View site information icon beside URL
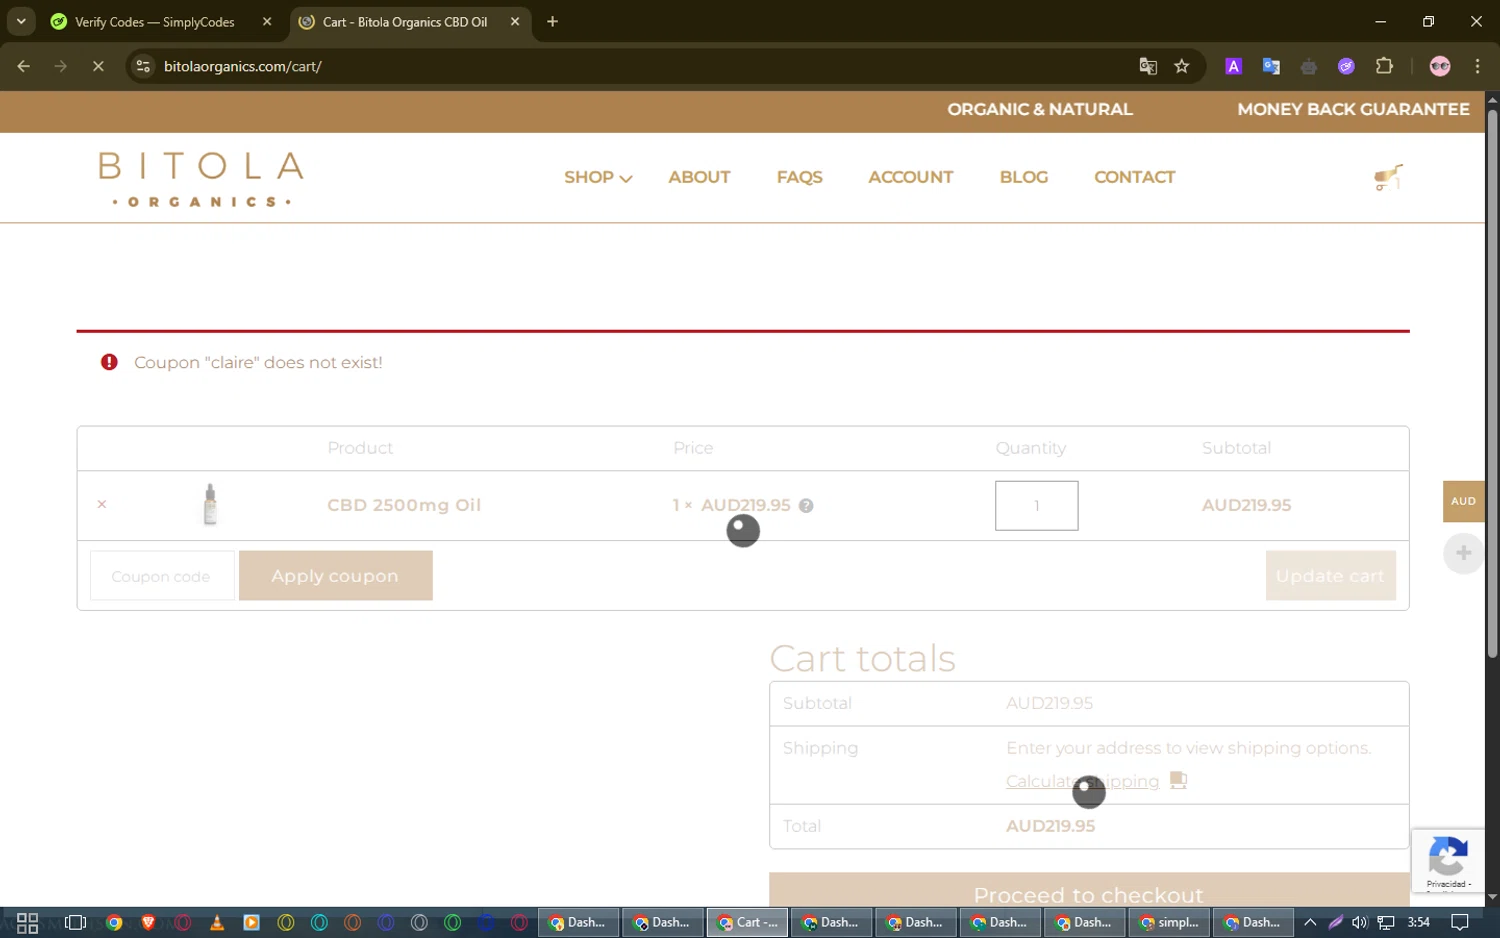The width and height of the screenshot is (1500, 938). (143, 66)
